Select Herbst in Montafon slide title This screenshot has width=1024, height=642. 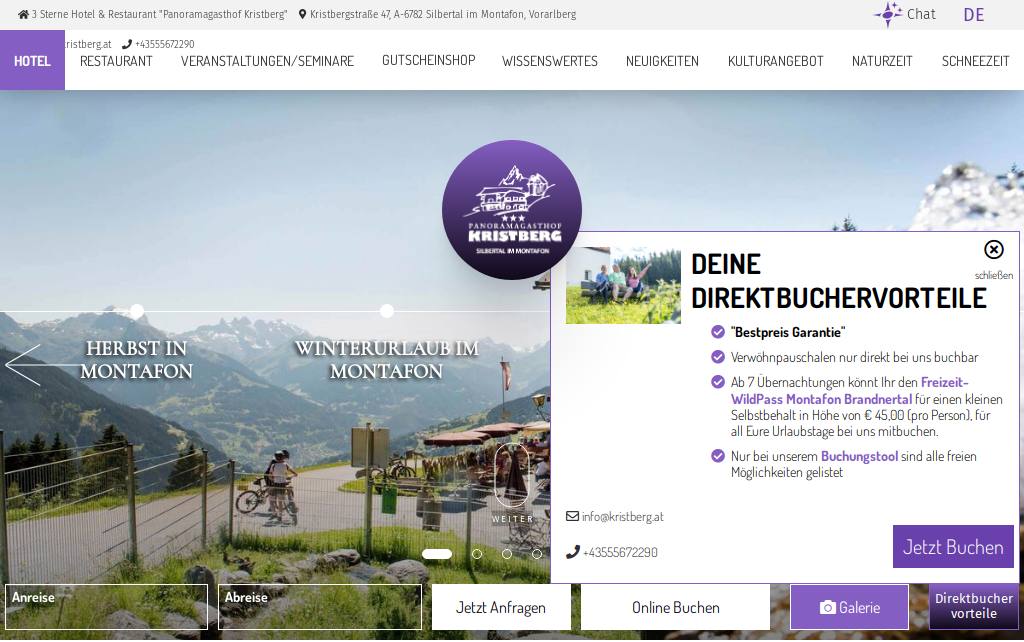[136, 359]
